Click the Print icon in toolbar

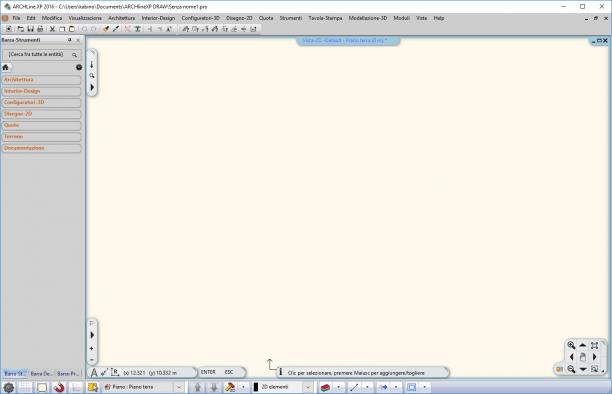[x=40, y=29]
